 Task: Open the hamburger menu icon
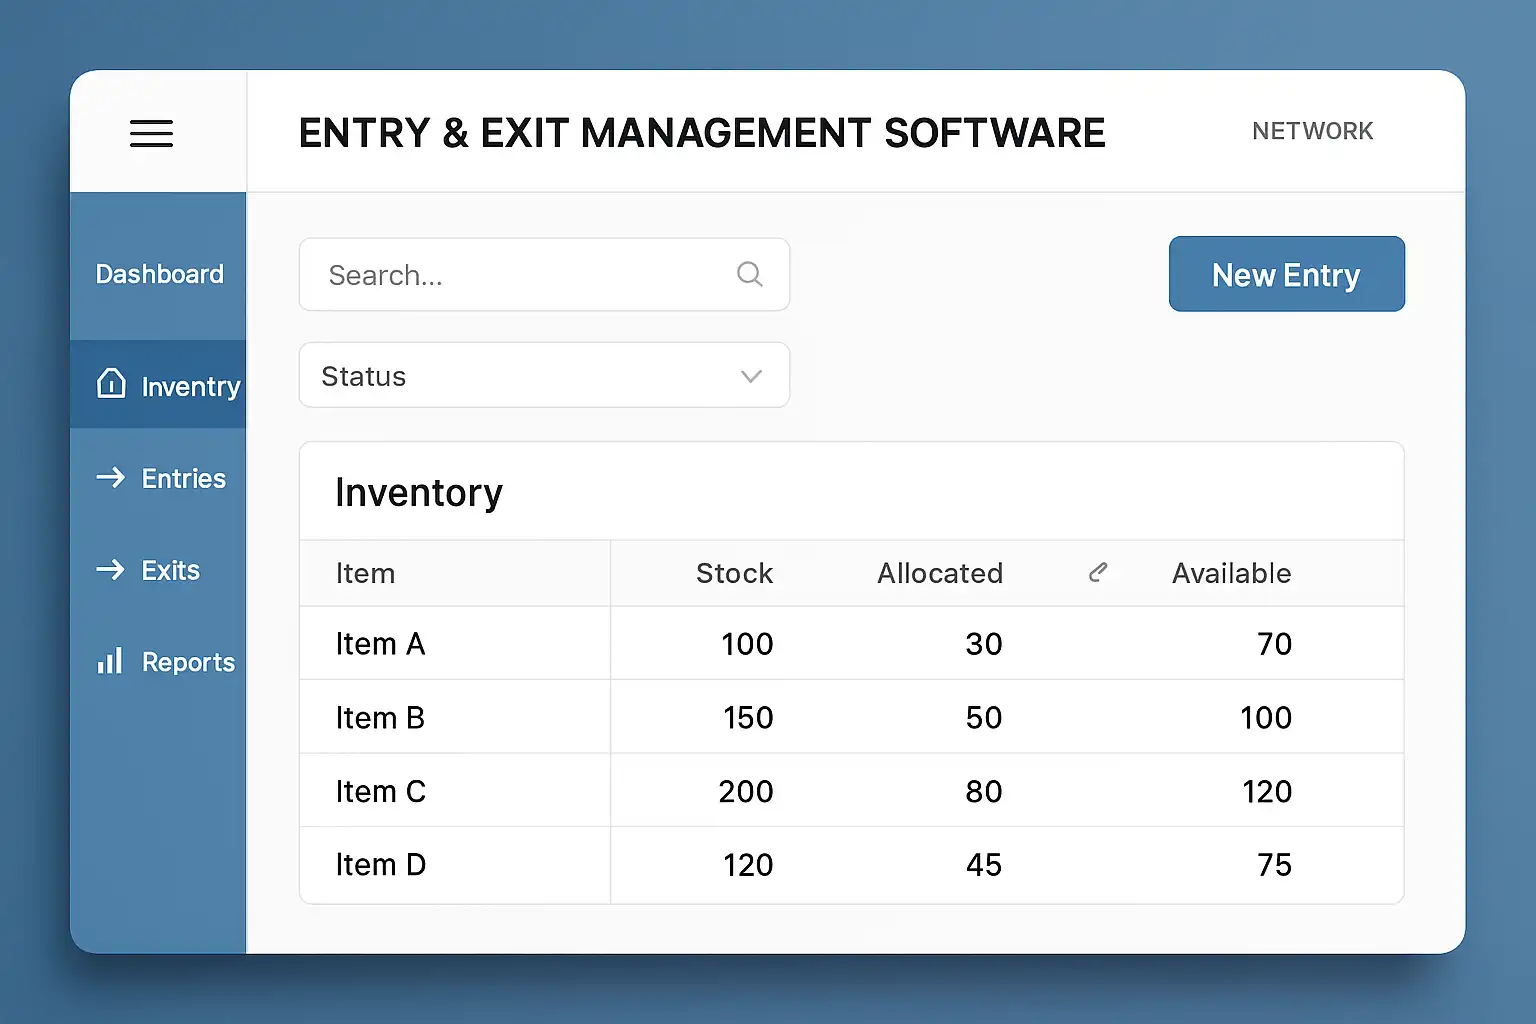coord(151,133)
